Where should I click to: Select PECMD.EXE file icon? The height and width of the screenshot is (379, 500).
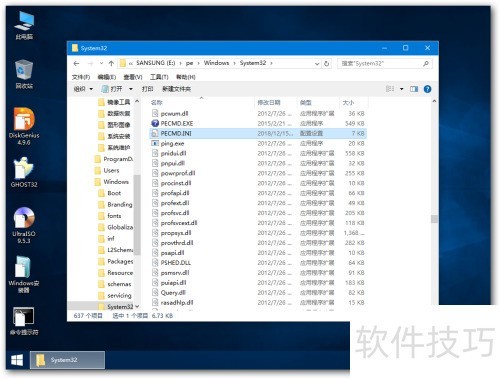(155, 123)
